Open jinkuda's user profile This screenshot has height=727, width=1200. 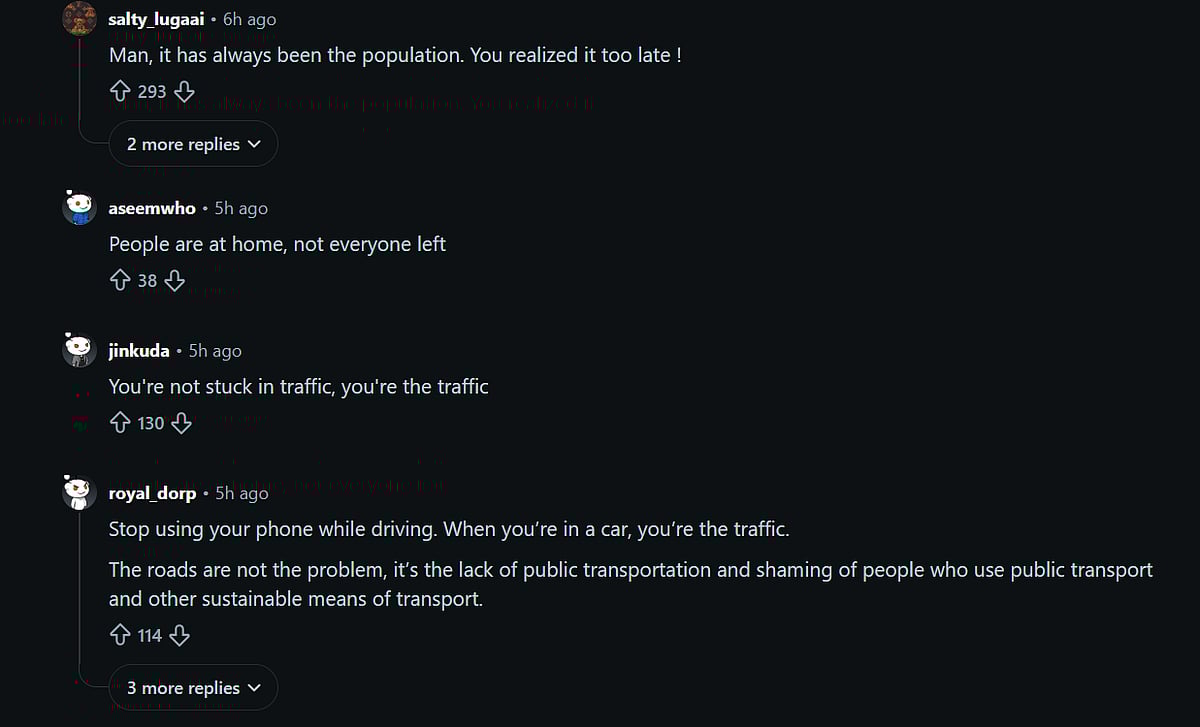click(x=139, y=351)
